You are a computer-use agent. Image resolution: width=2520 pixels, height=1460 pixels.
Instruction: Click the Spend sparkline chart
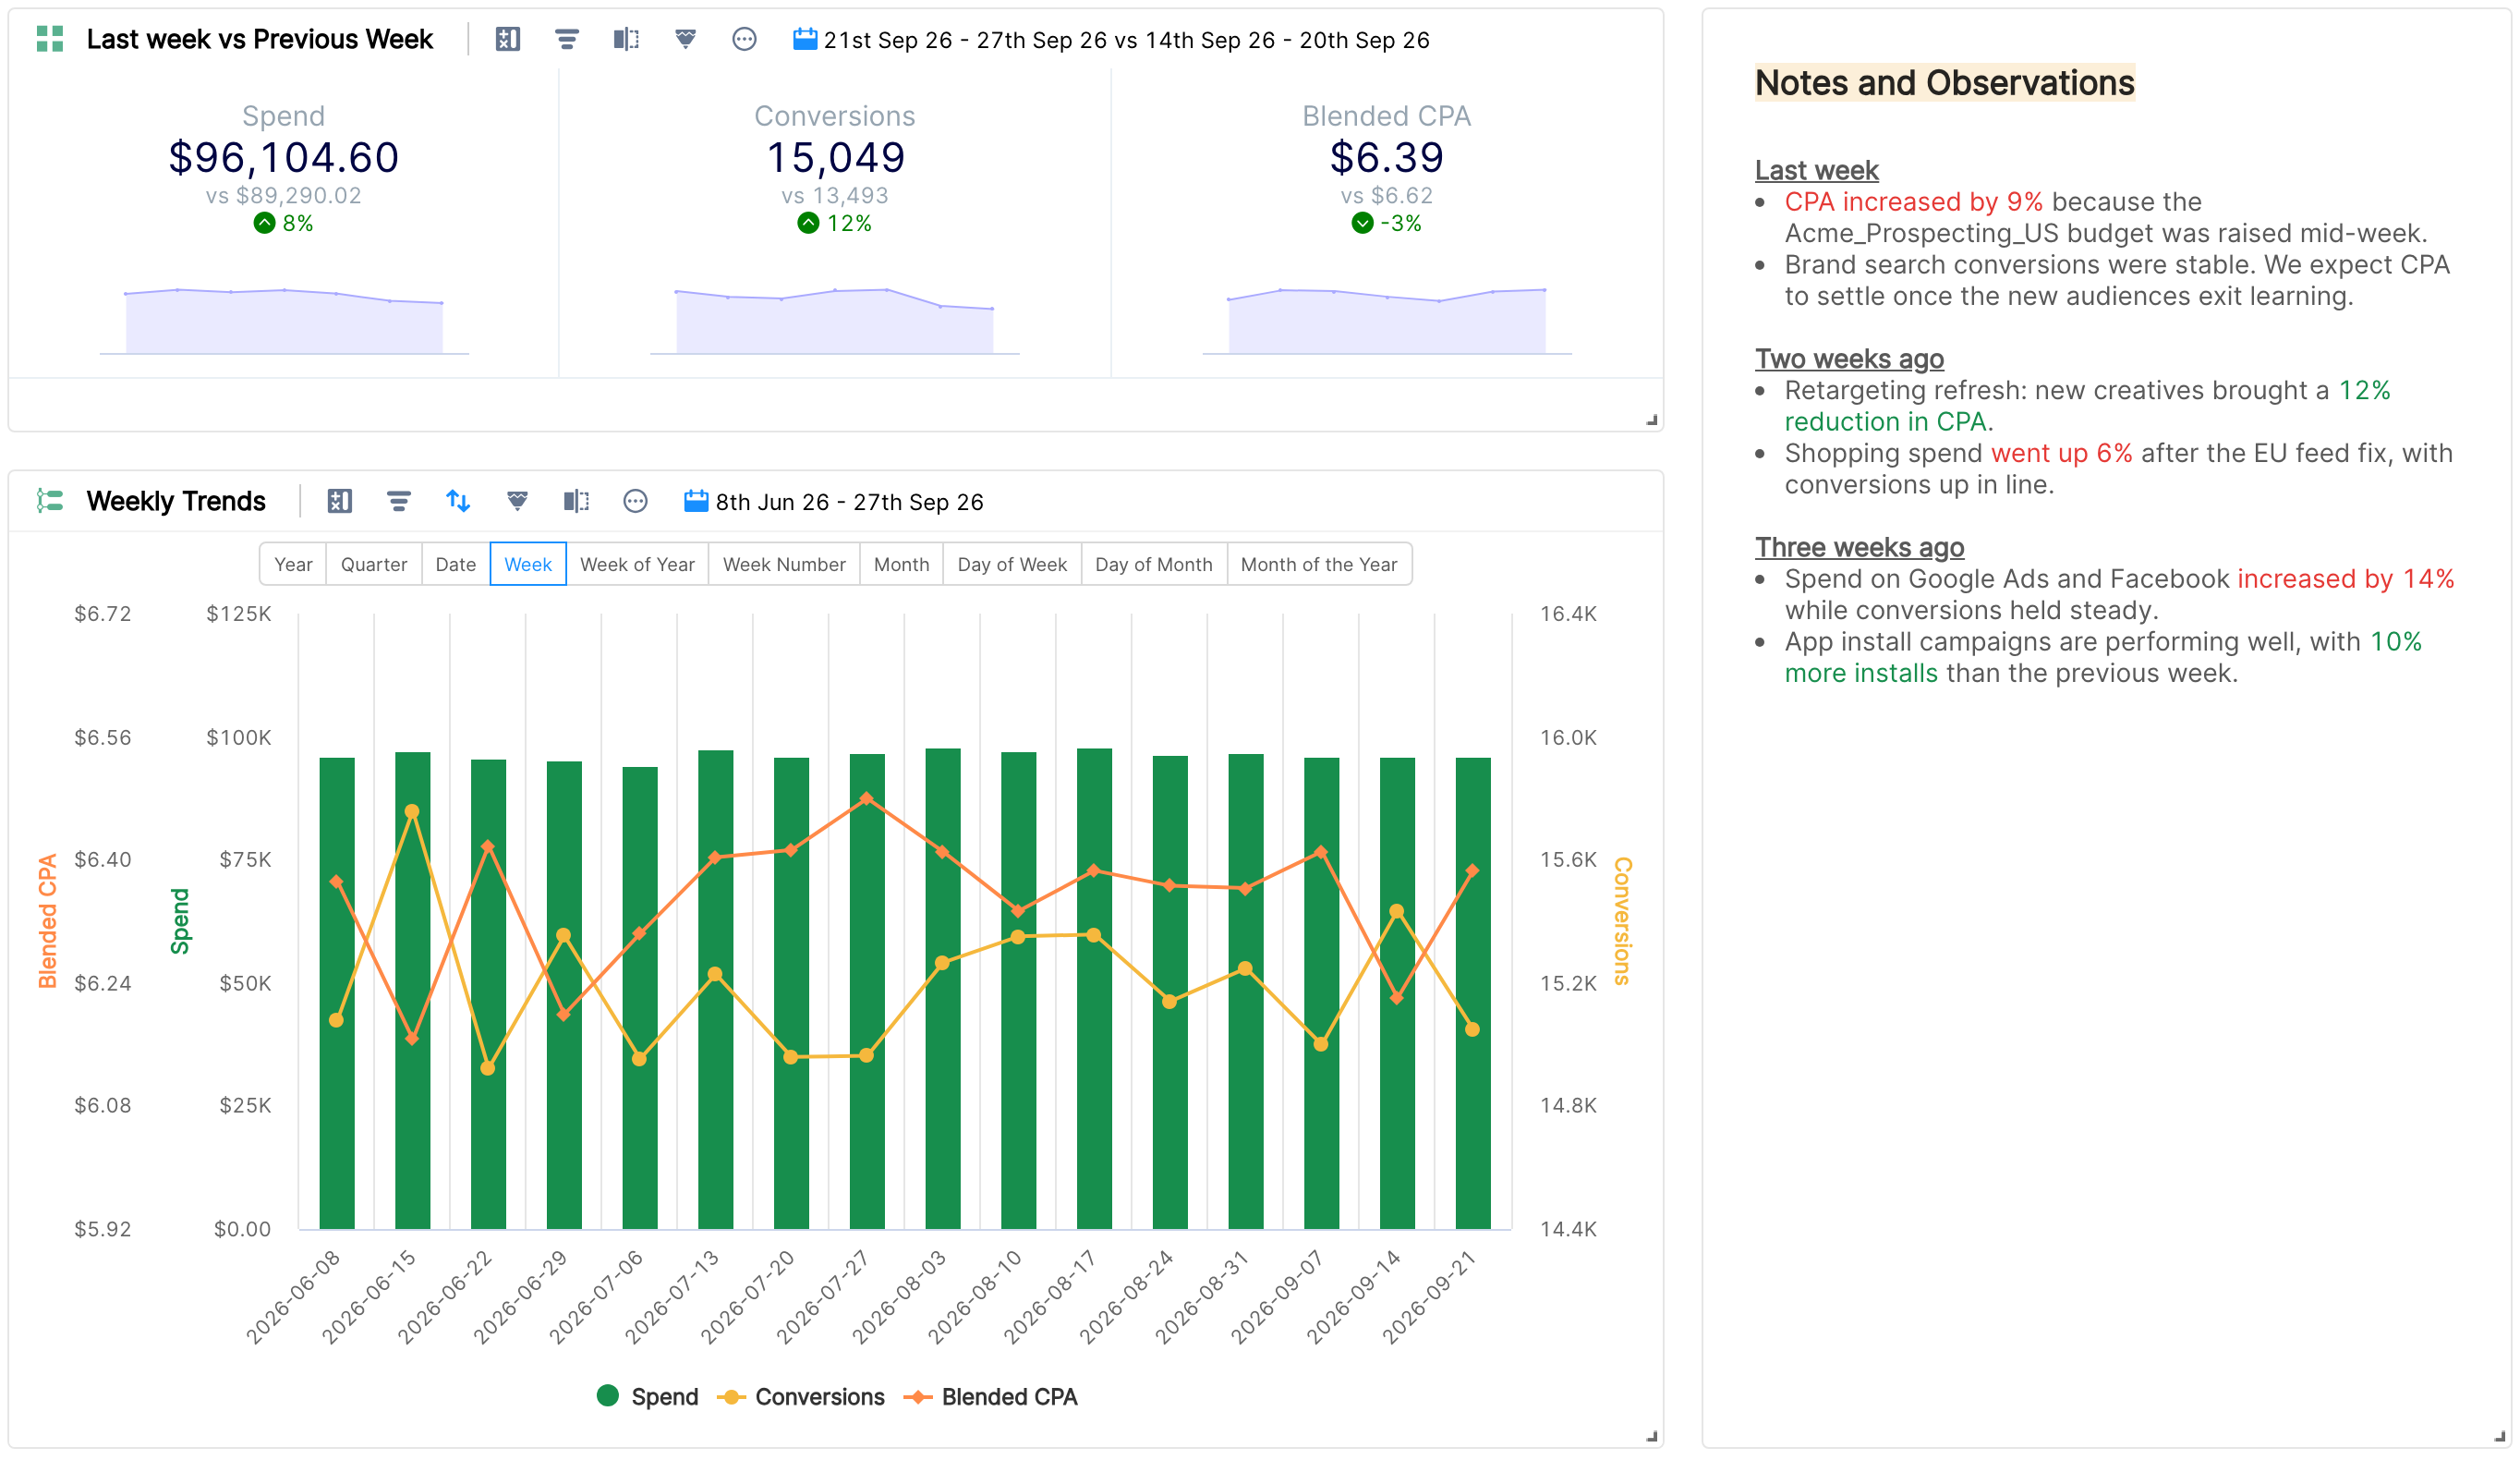click(284, 321)
